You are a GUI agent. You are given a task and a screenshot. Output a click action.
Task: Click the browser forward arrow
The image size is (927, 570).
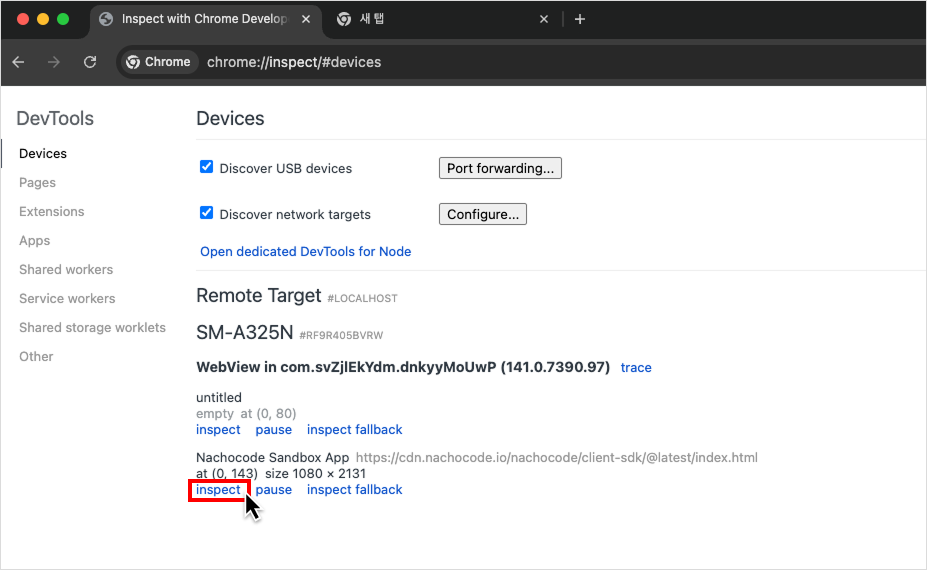(x=54, y=62)
